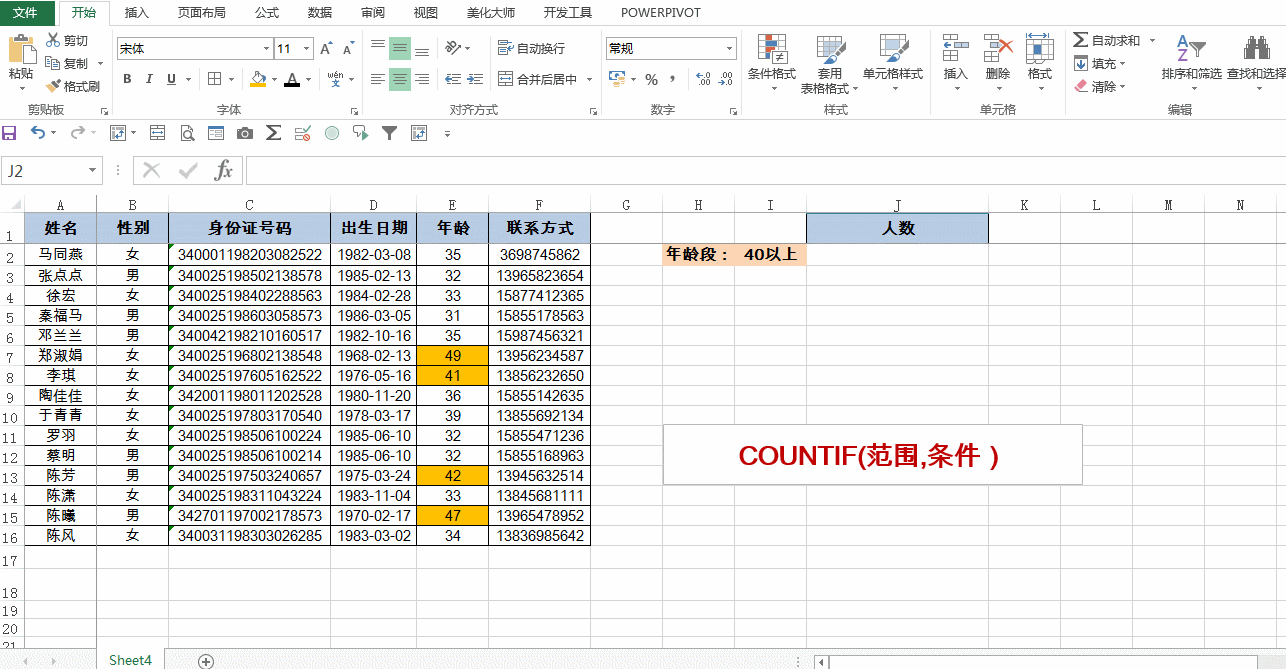1286x669 pixels.
Task: Click the horizontal scrollbar left arrow
Action: (820, 661)
